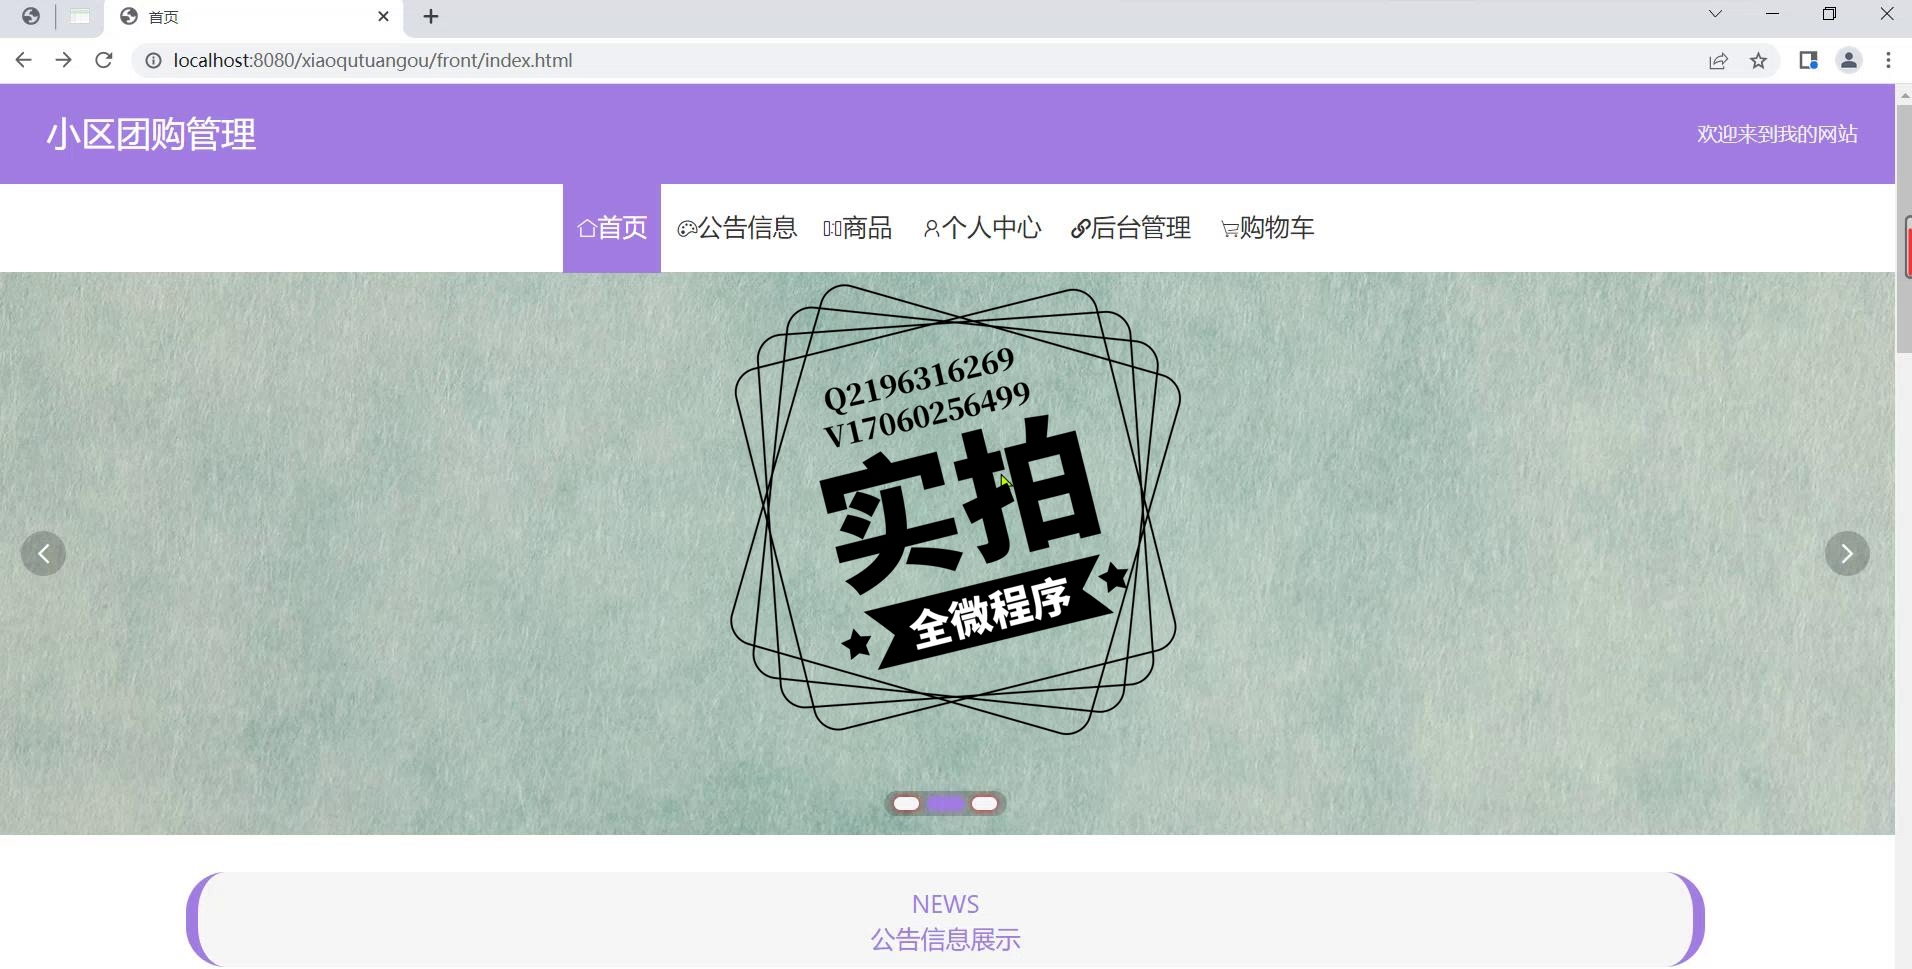
Task: Open the Chrome profile avatar
Action: (x=1849, y=61)
